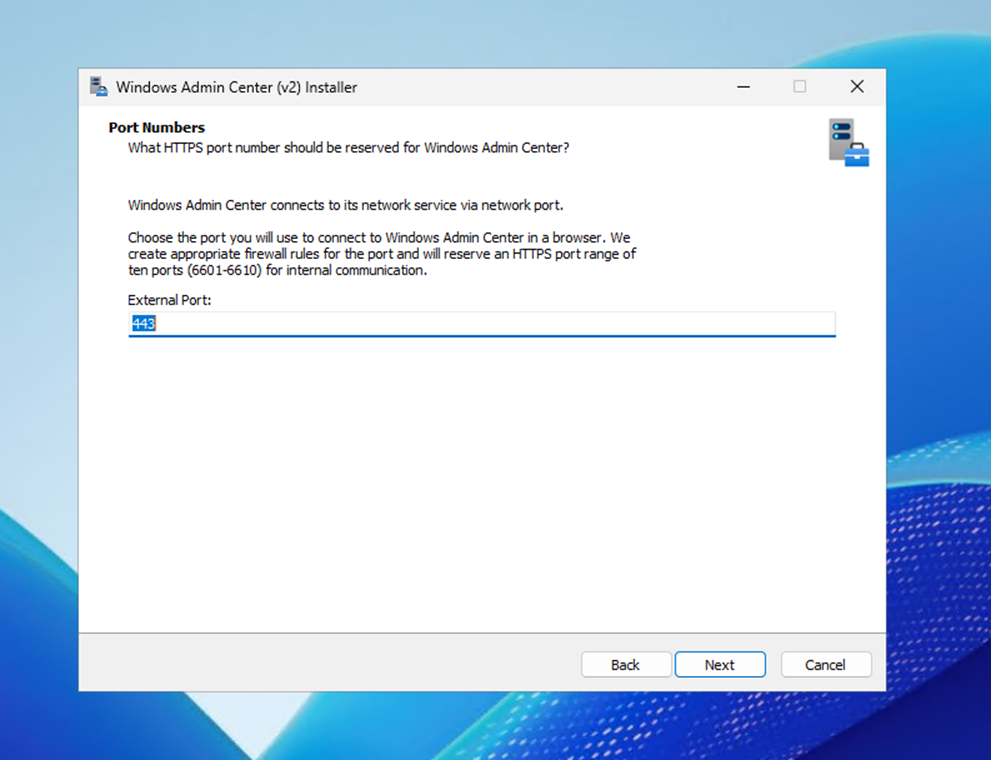The height and width of the screenshot is (760, 991).
Task: Click the server toolbox icon in header
Action: 848,142
